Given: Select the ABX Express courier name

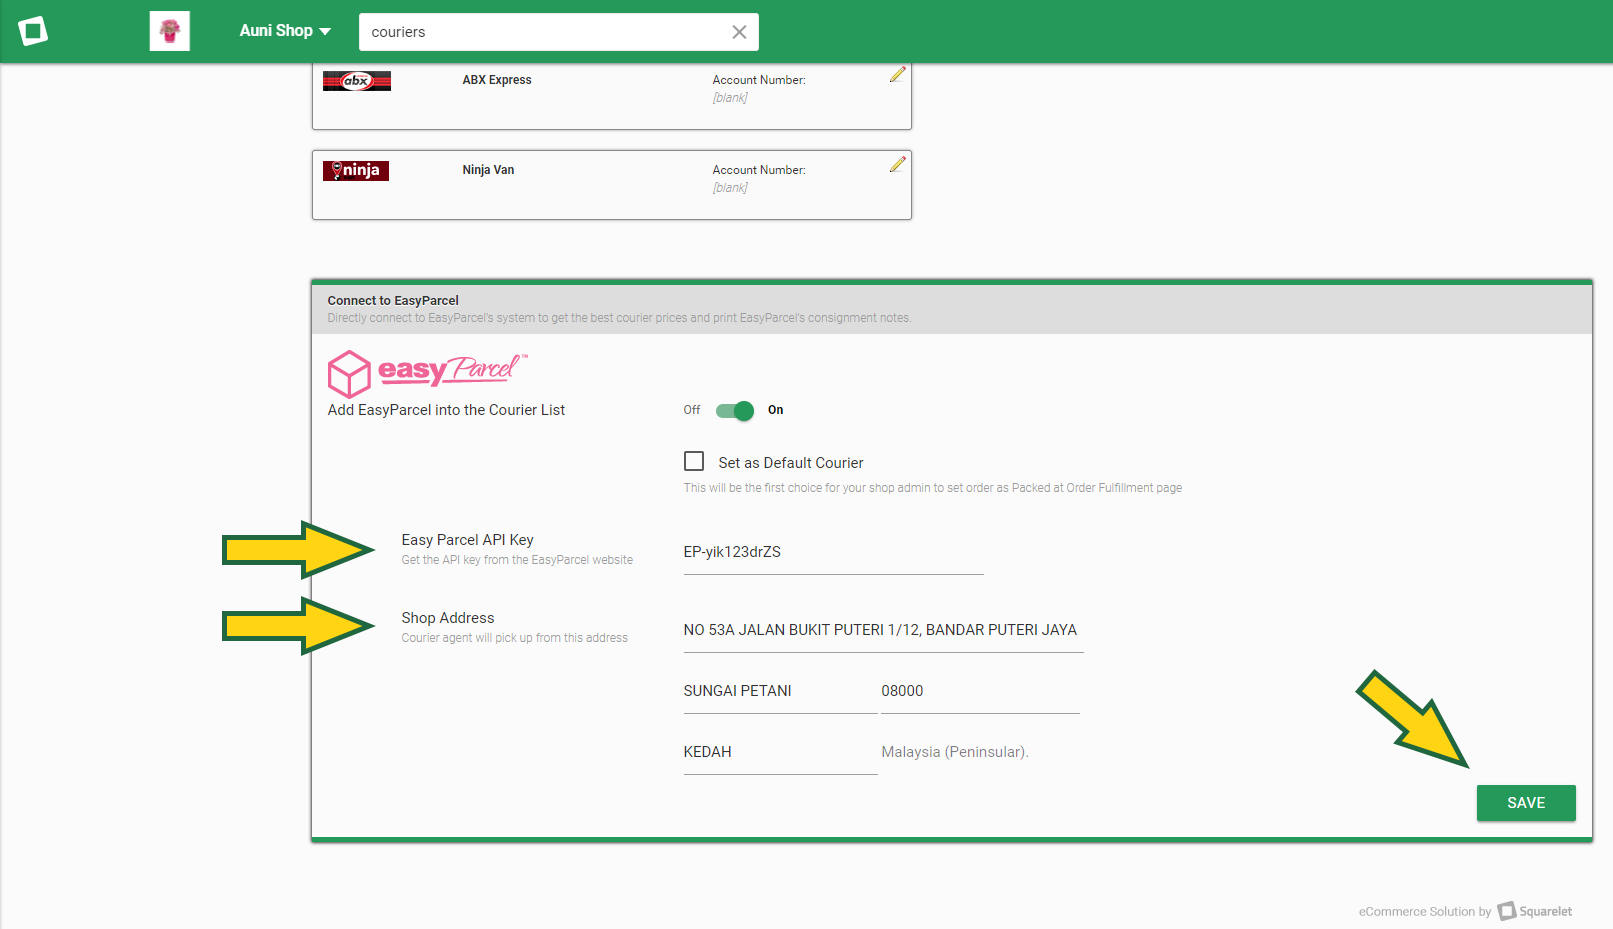Looking at the screenshot, I should pyautogui.click(x=497, y=80).
